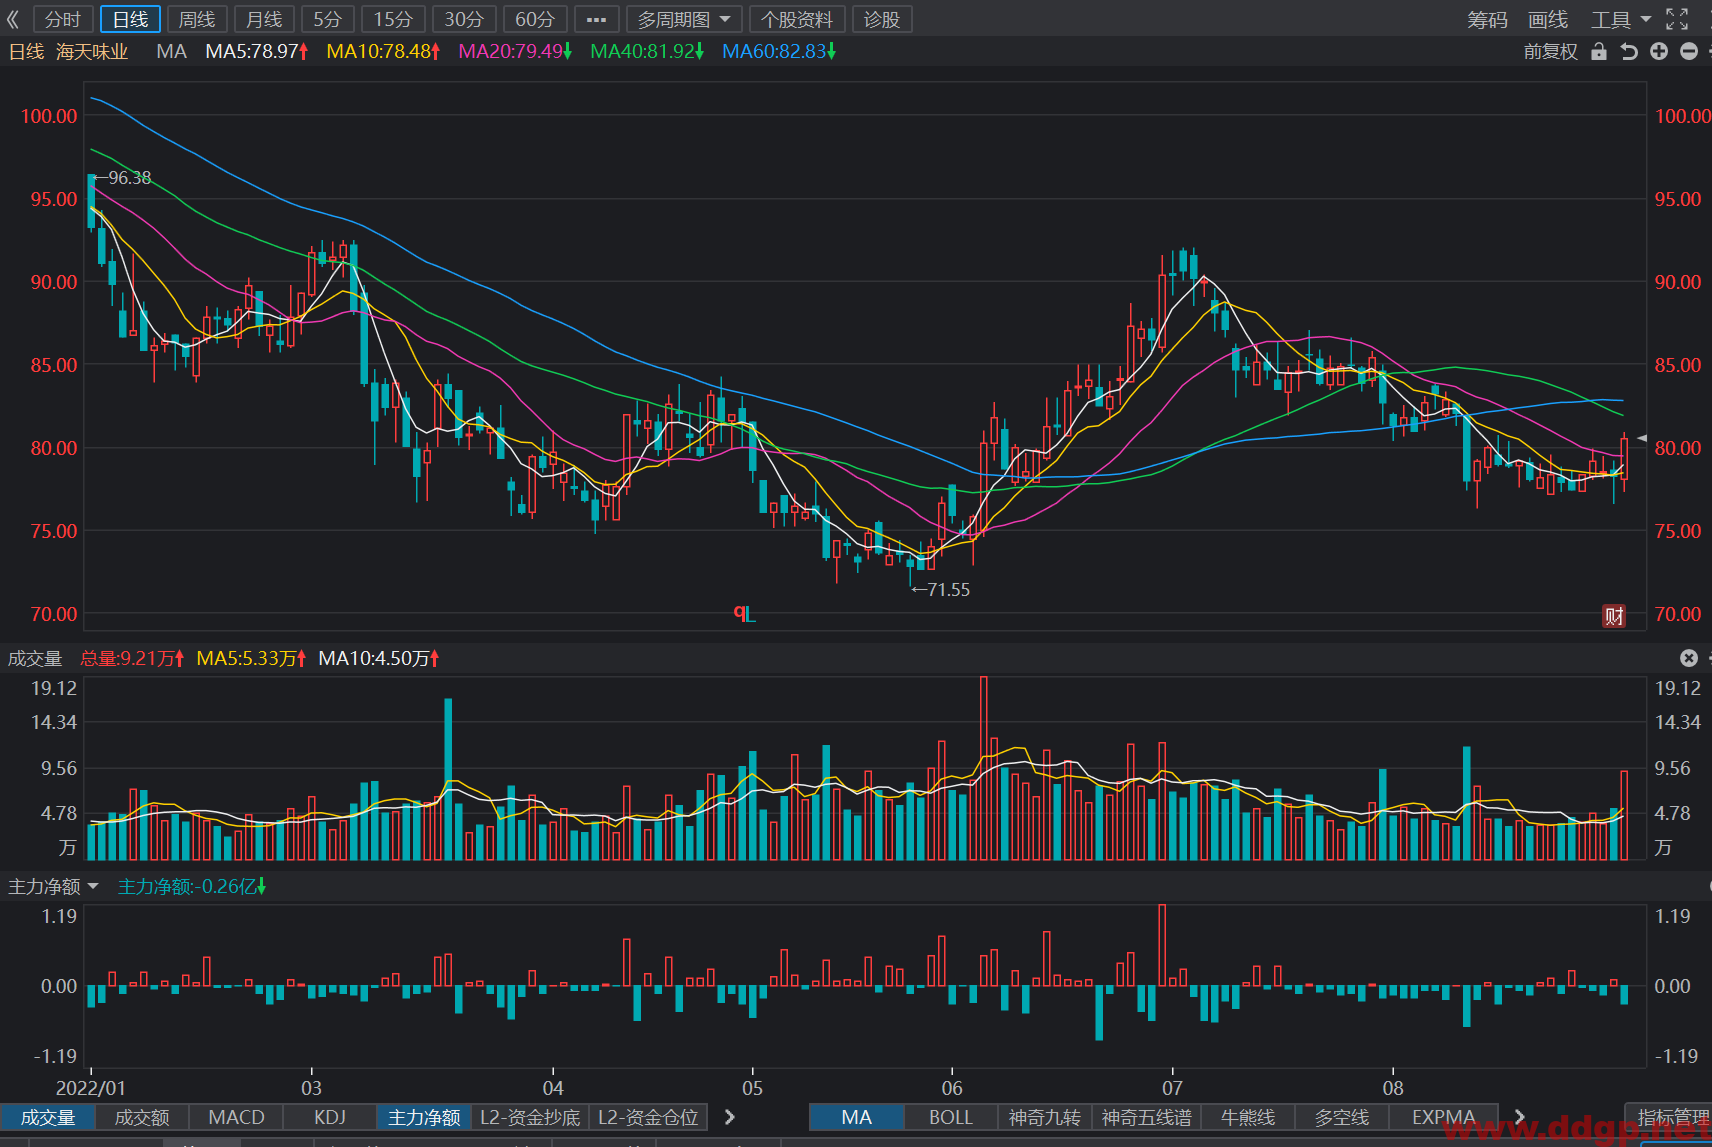Close the 成交量 volume sub-panel
1712x1147 pixels.
pyautogui.click(x=1689, y=658)
